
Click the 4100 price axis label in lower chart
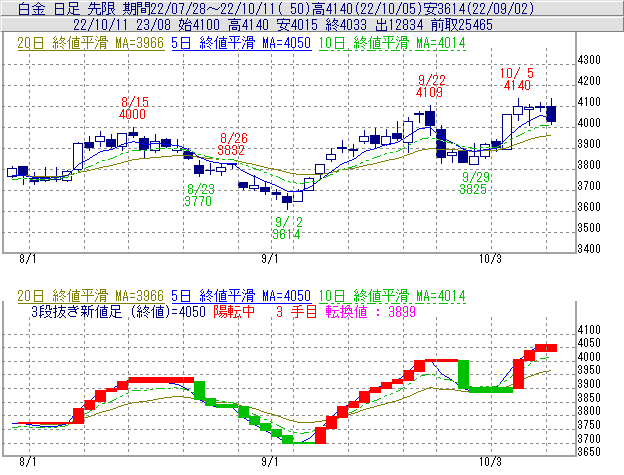click(589, 330)
